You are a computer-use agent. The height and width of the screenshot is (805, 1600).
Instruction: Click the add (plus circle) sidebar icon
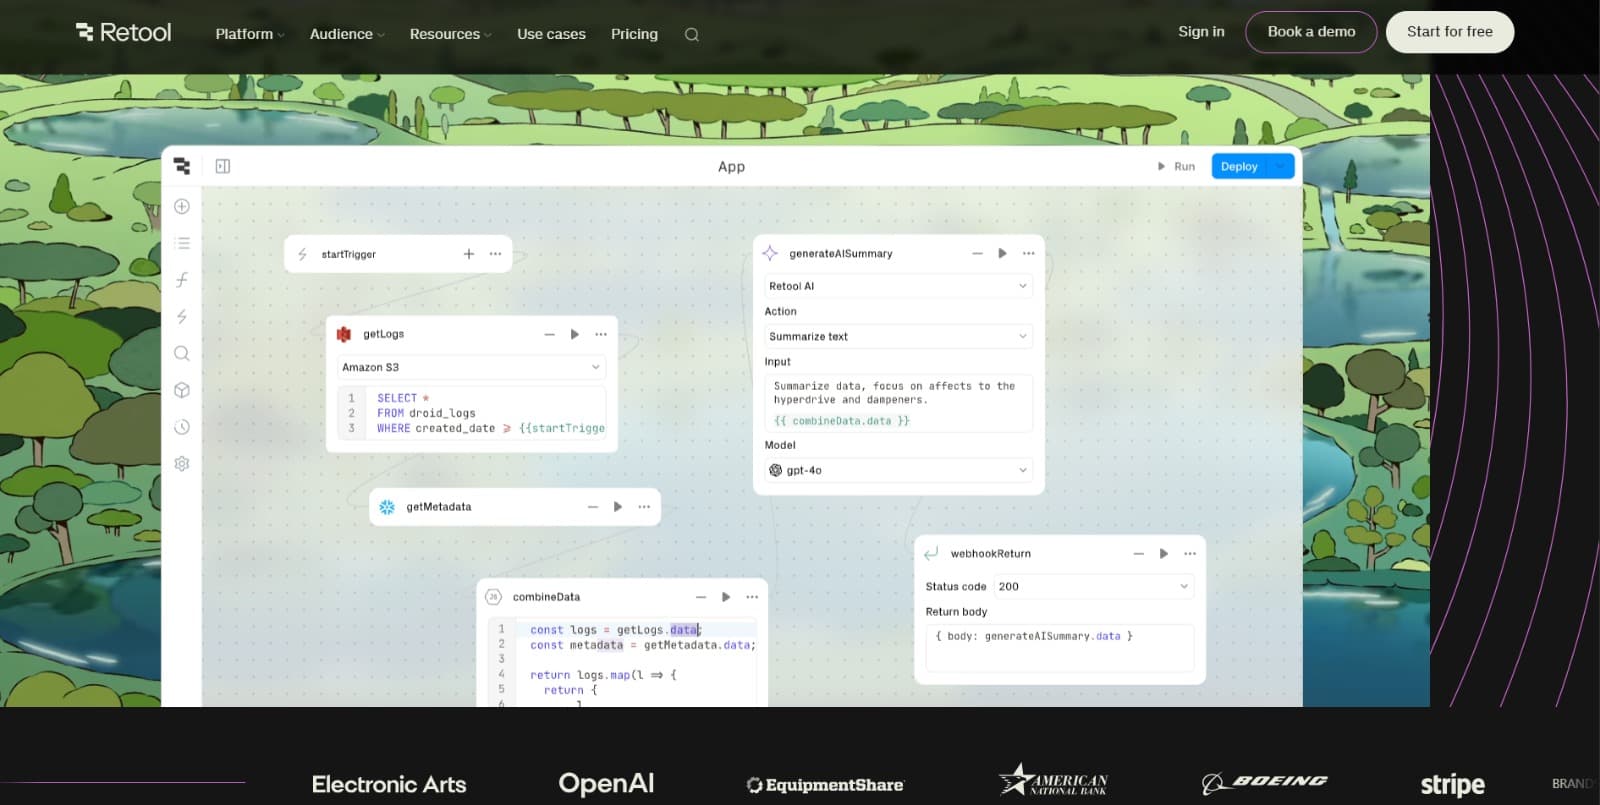click(x=182, y=206)
